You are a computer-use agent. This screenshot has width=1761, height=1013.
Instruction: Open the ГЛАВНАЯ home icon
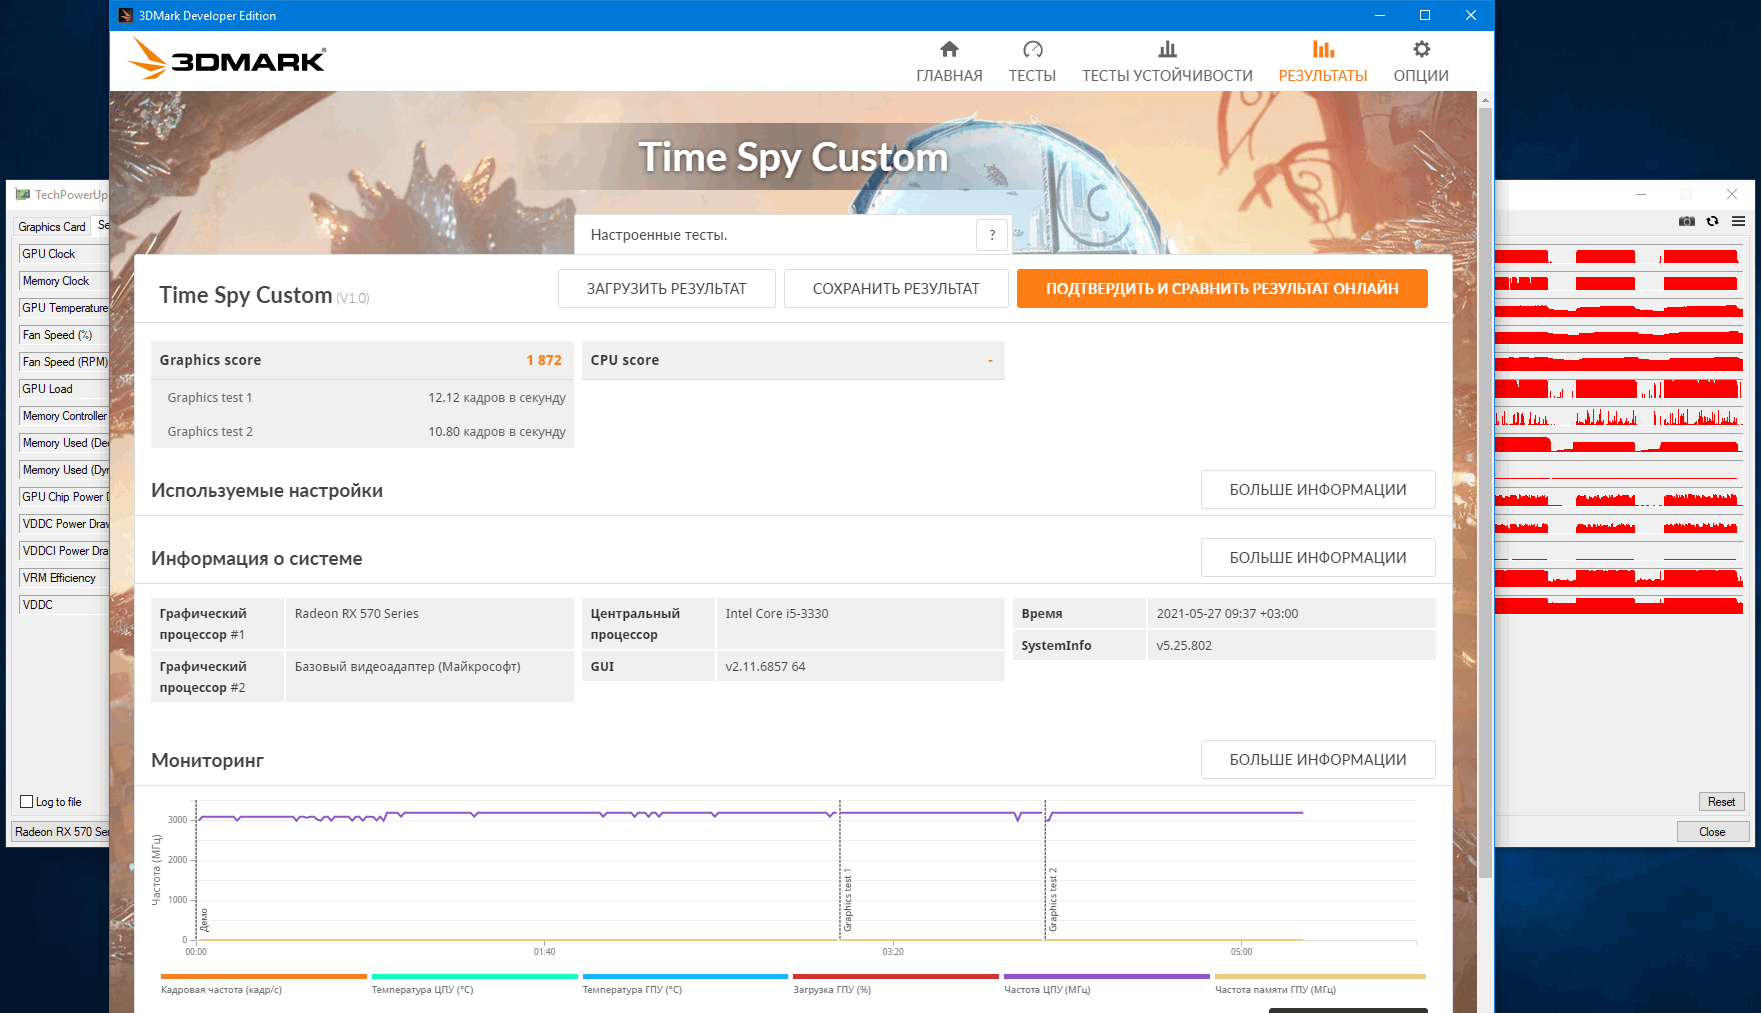949,49
